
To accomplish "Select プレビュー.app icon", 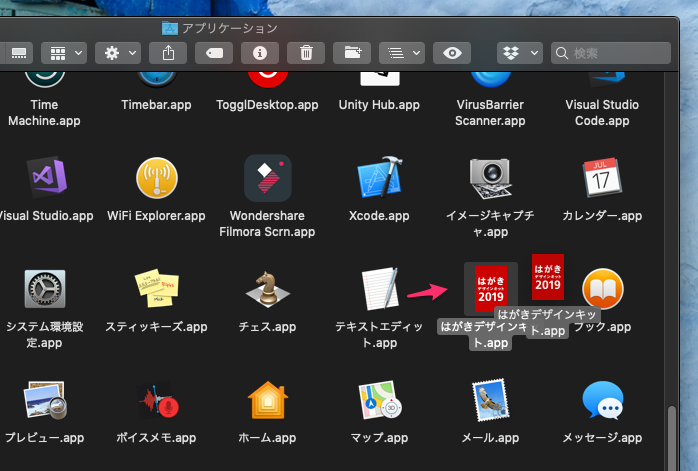I will (45, 400).
